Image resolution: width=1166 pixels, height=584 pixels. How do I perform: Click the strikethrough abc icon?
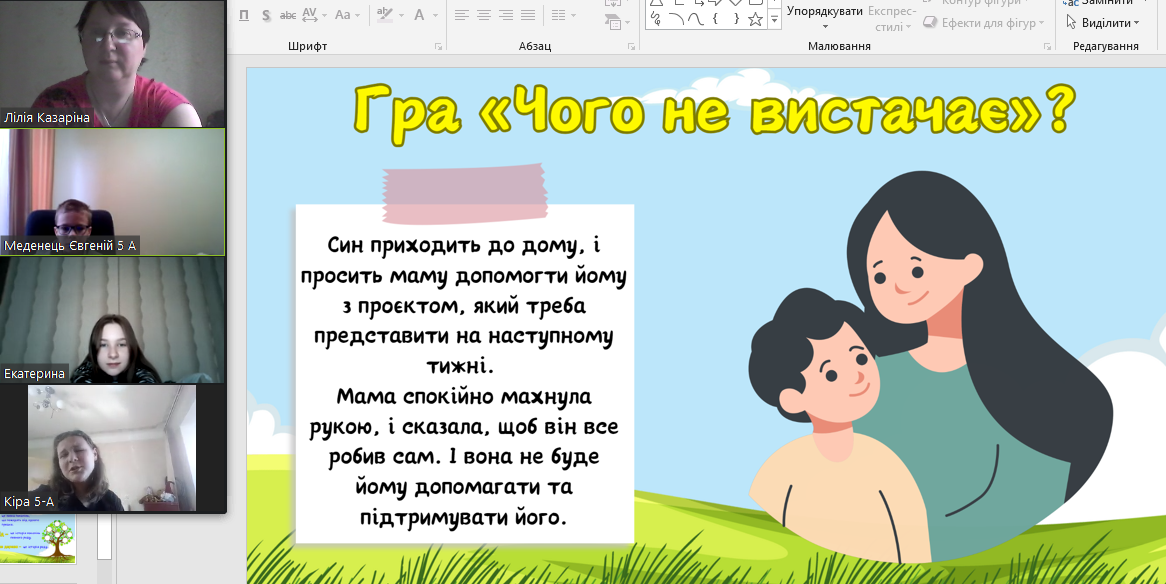point(288,15)
